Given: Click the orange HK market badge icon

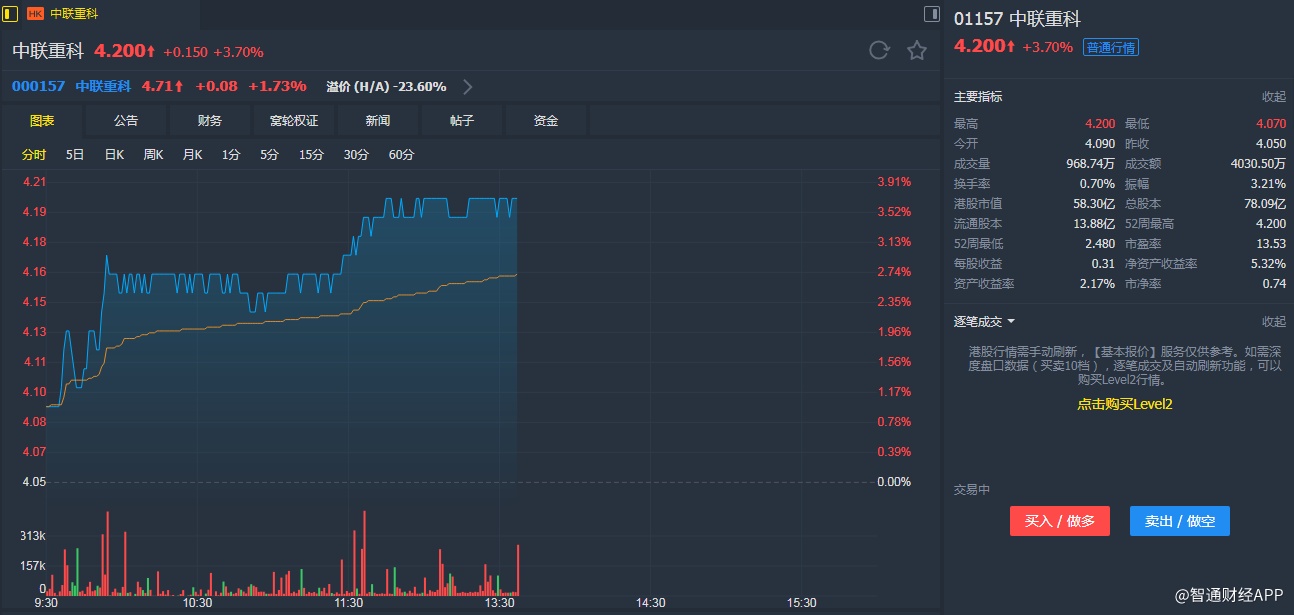Looking at the screenshot, I should coord(35,14).
